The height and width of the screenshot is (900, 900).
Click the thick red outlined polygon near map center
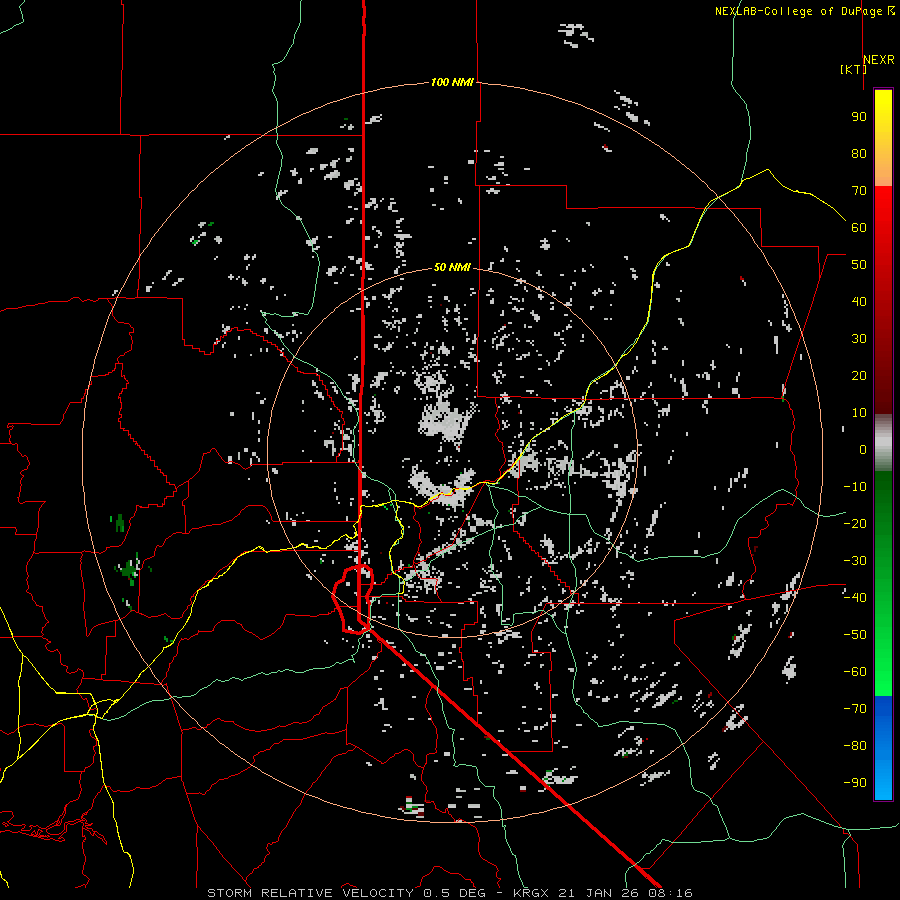coord(353,599)
